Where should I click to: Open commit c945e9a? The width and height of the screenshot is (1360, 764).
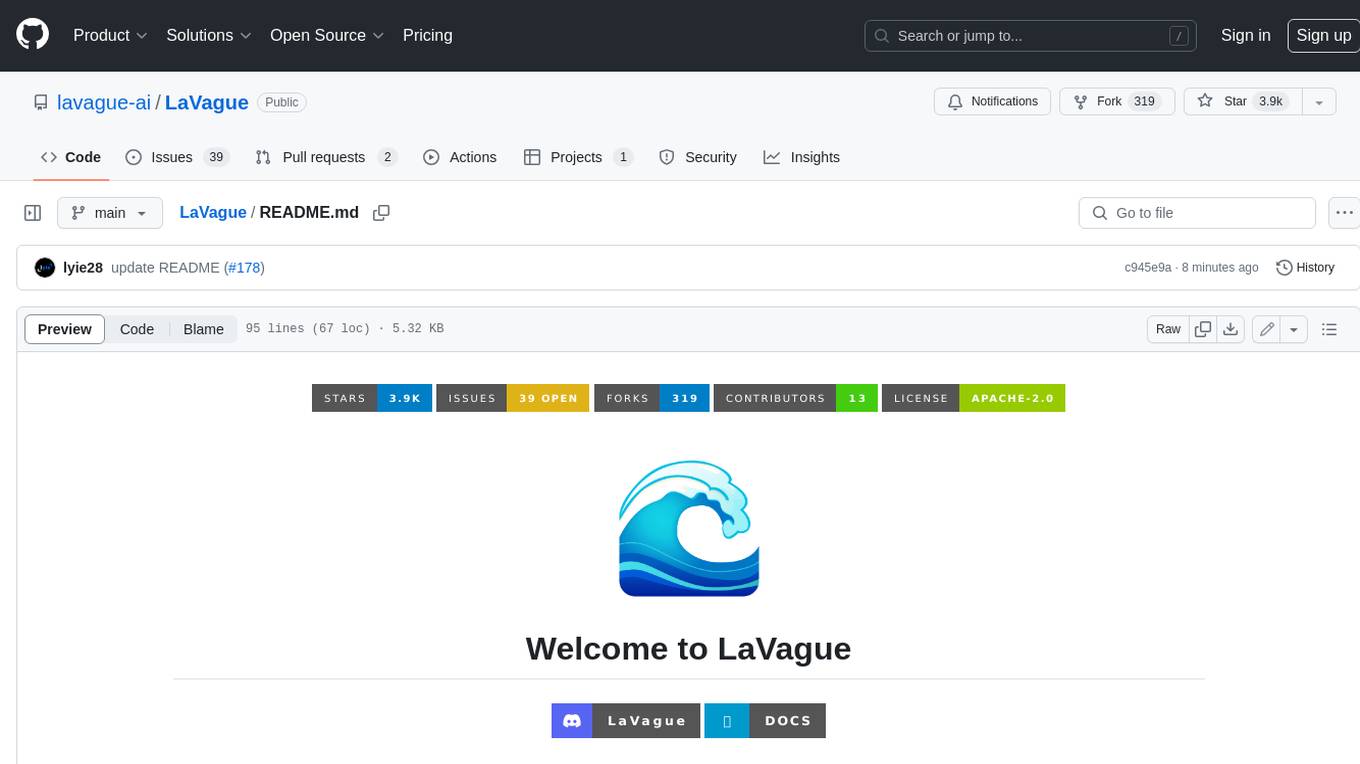(1147, 268)
